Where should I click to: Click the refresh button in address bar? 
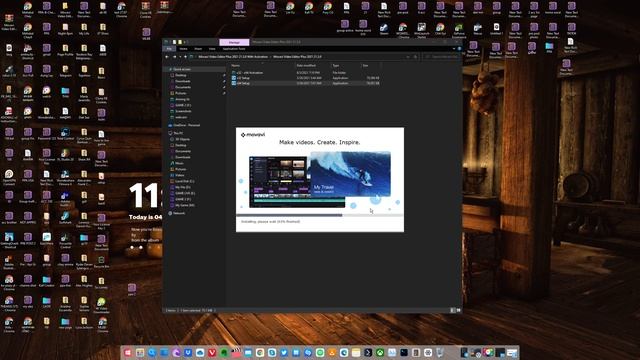[416, 57]
